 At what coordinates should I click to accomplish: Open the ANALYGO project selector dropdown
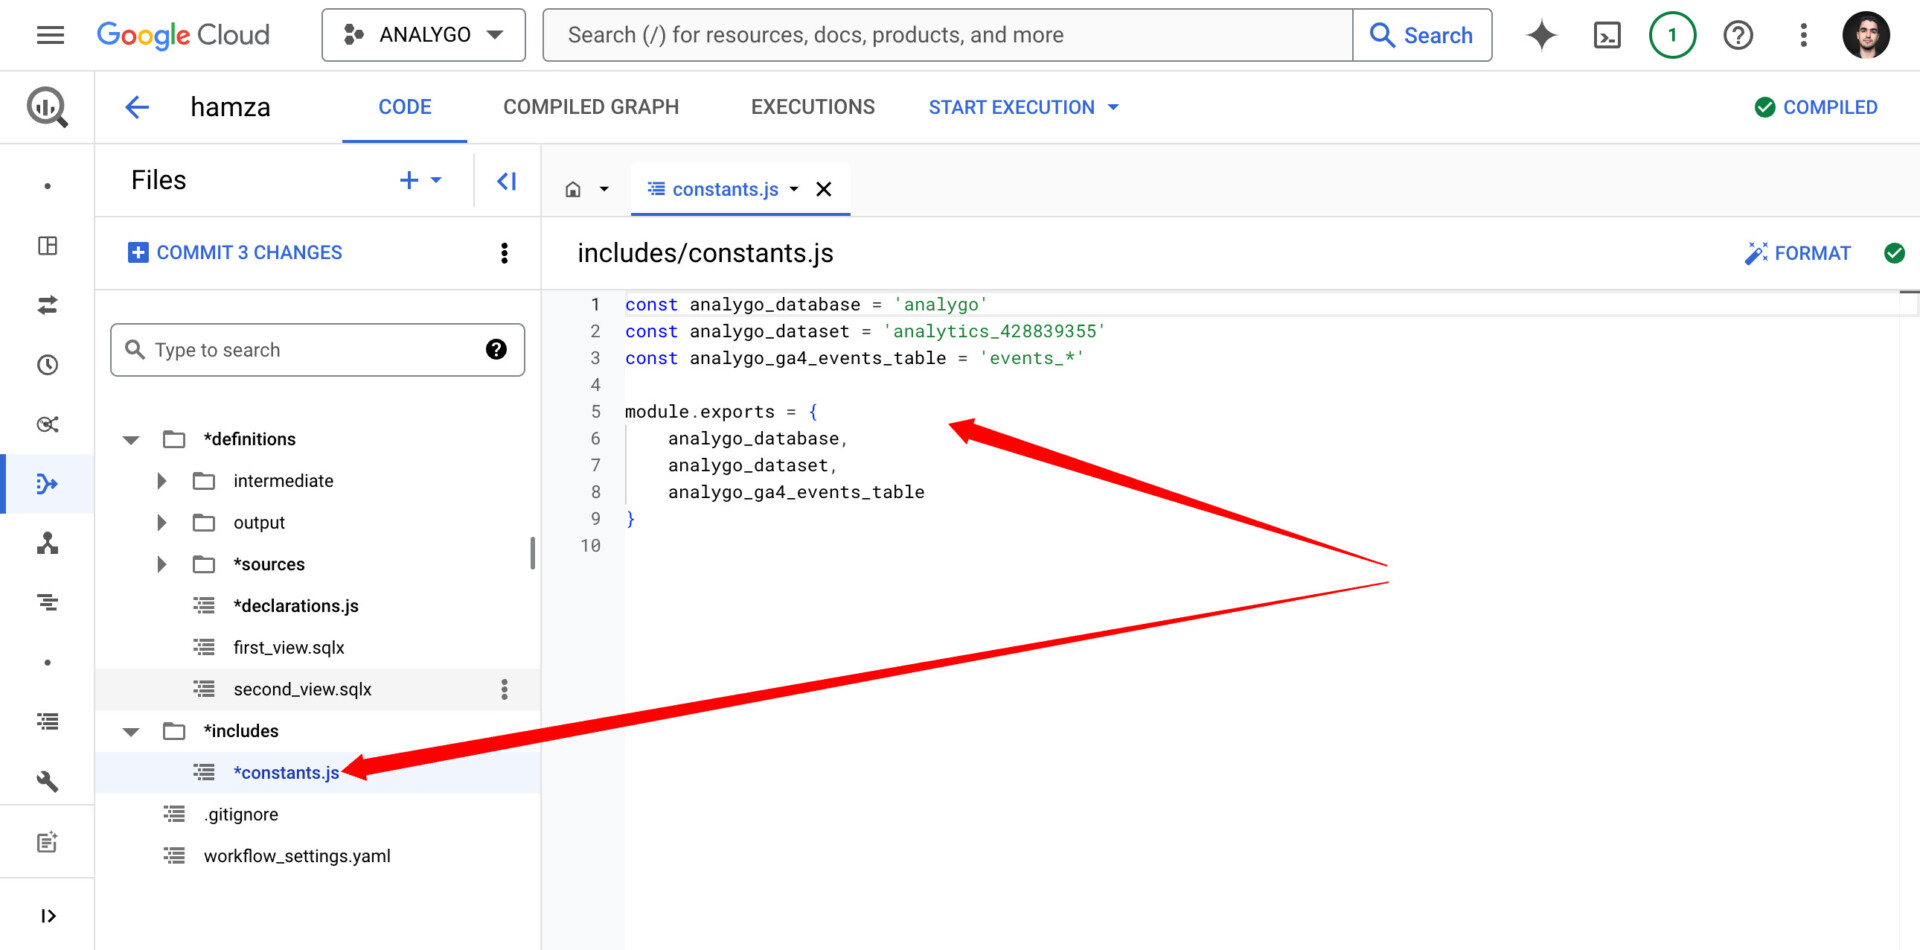tap(423, 35)
